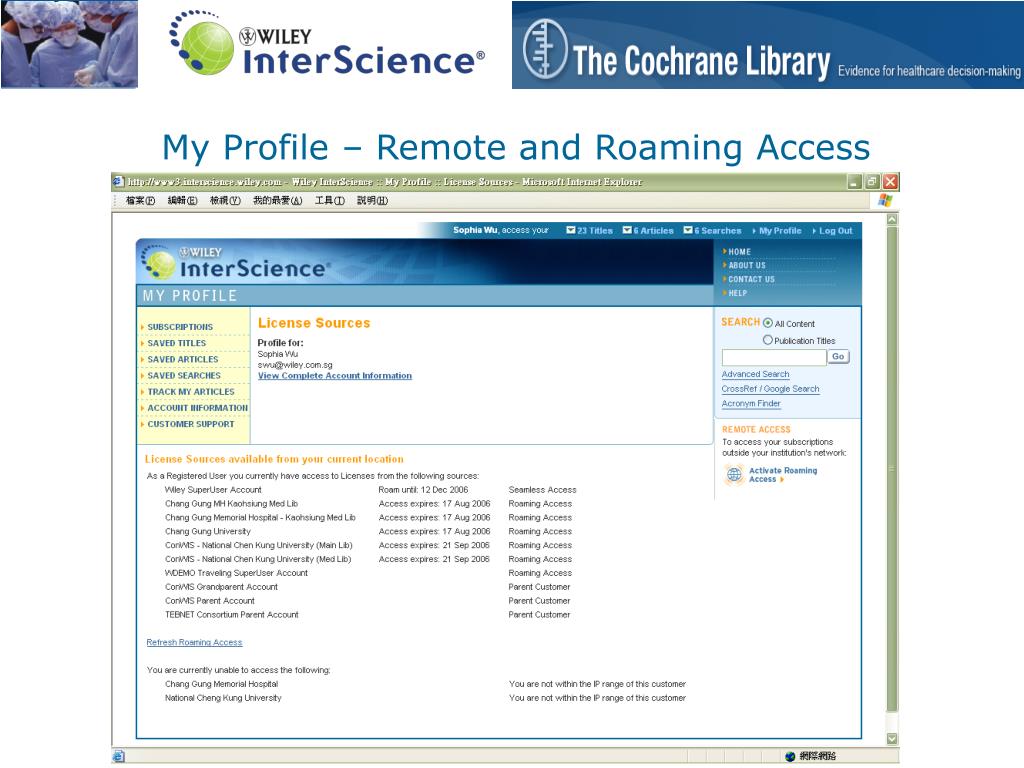Image resolution: width=1024 pixels, height=768 pixels.
Task: Click the status bar page icon at bottom left
Action: click(x=118, y=756)
